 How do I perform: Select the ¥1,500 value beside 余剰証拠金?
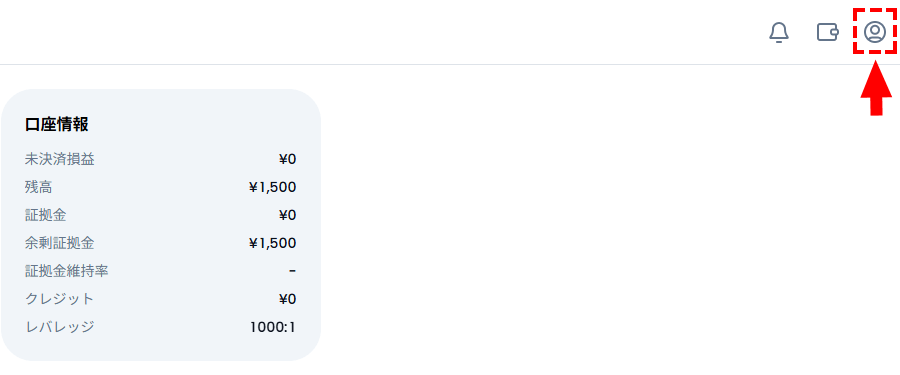pos(273,243)
